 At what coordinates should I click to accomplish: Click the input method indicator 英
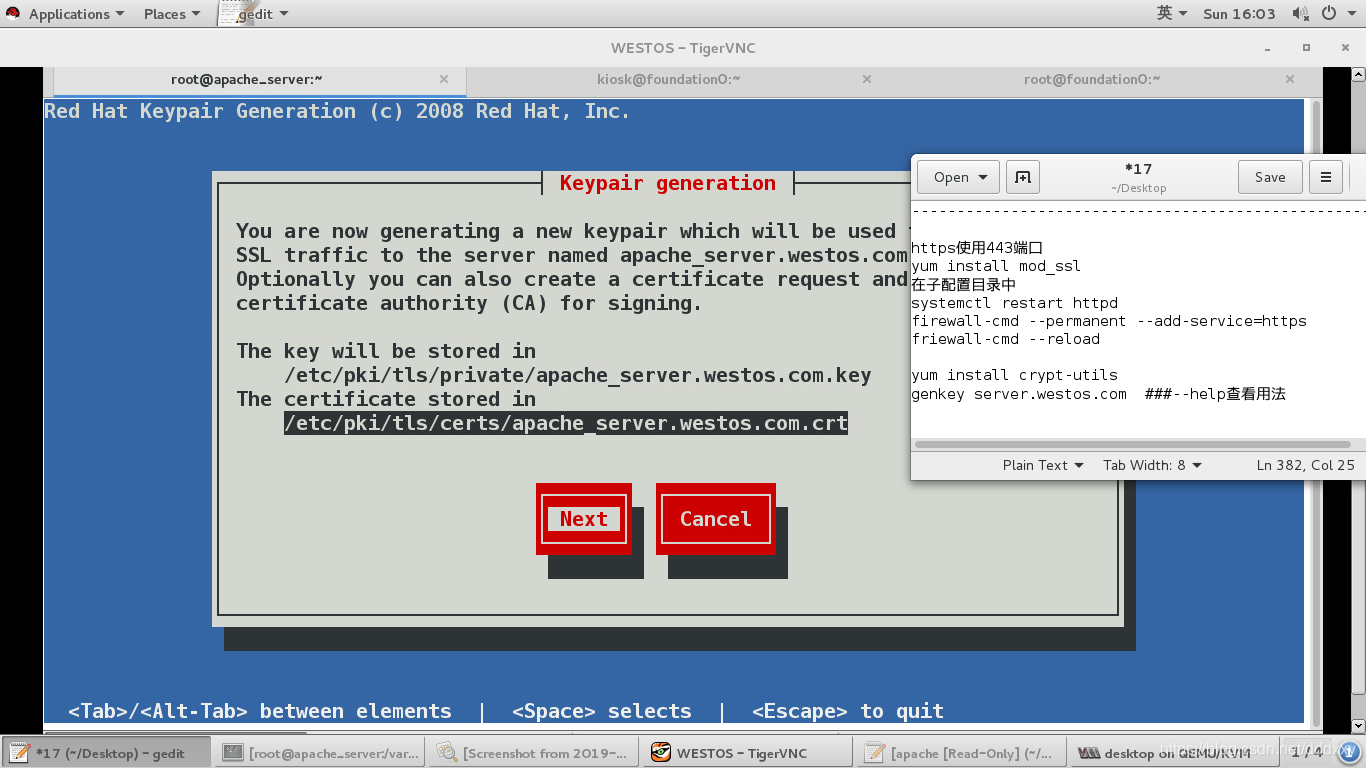tap(1172, 14)
